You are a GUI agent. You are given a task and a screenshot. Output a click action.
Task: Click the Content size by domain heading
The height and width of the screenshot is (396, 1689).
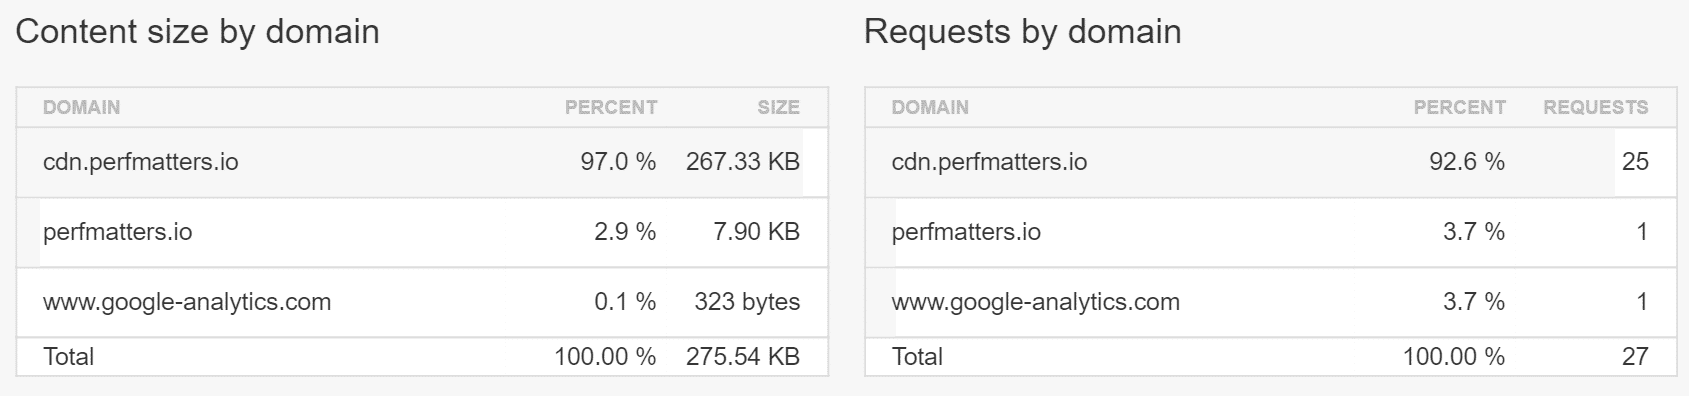tap(198, 32)
